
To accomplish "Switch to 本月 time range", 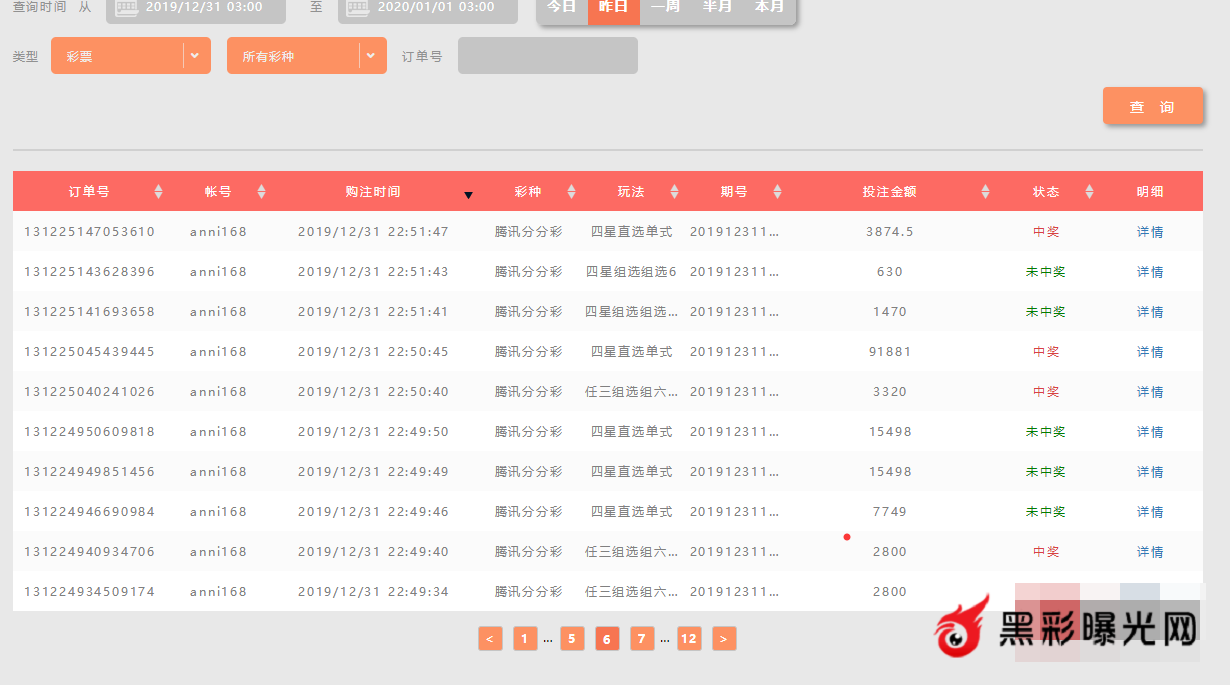I will pos(769,8).
